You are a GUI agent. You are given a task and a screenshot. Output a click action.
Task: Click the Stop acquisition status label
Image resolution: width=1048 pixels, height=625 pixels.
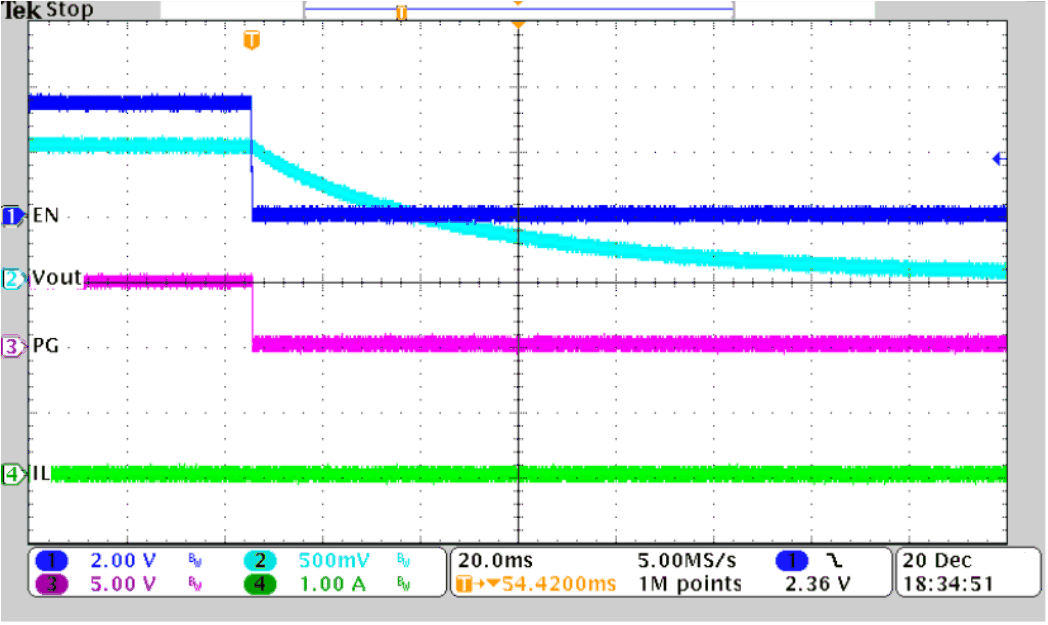coord(71,9)
